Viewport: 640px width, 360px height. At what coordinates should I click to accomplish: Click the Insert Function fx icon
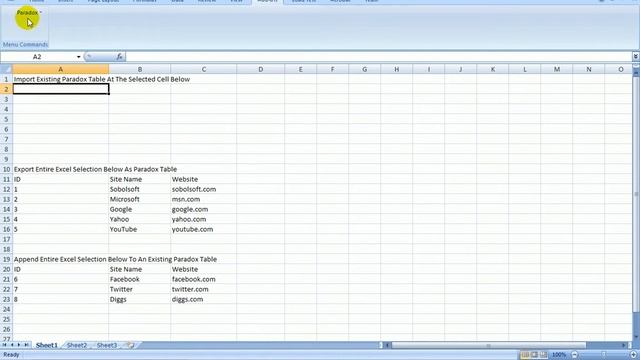pyautogui.click(x=119, y=57)
